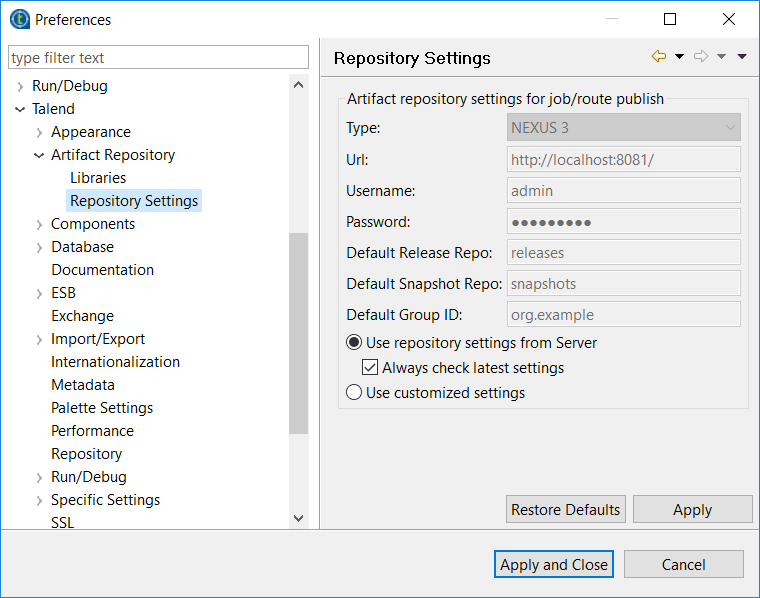Expand the Components tree node
The height and width of the screenshot is (598, 760).
(39, 224)
